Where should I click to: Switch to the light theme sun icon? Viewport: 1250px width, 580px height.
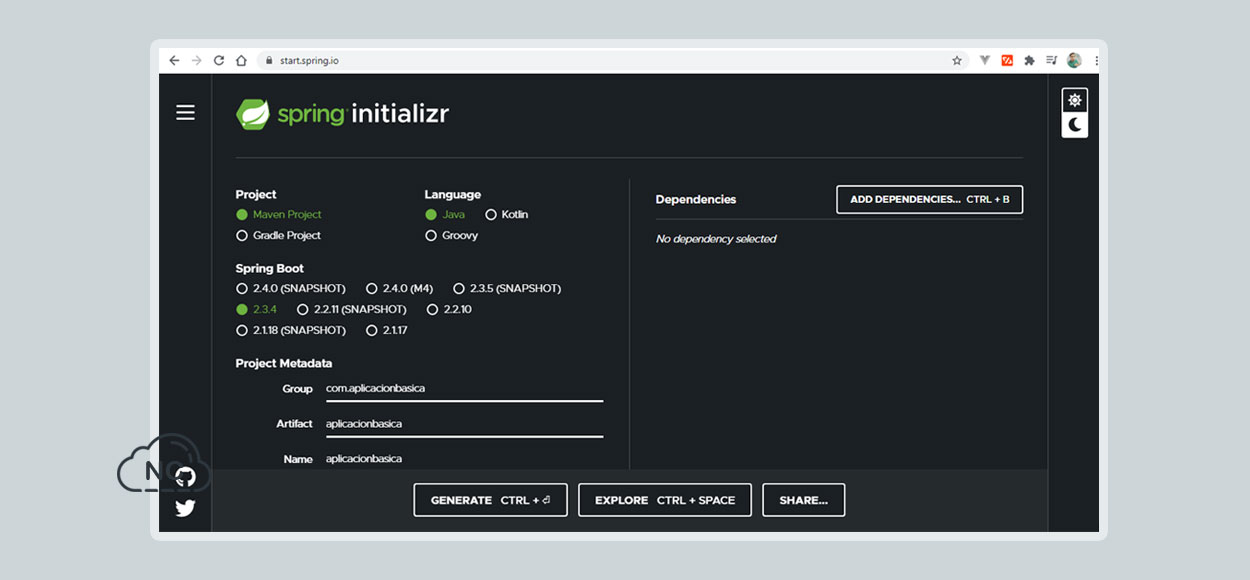point(1075,100)
